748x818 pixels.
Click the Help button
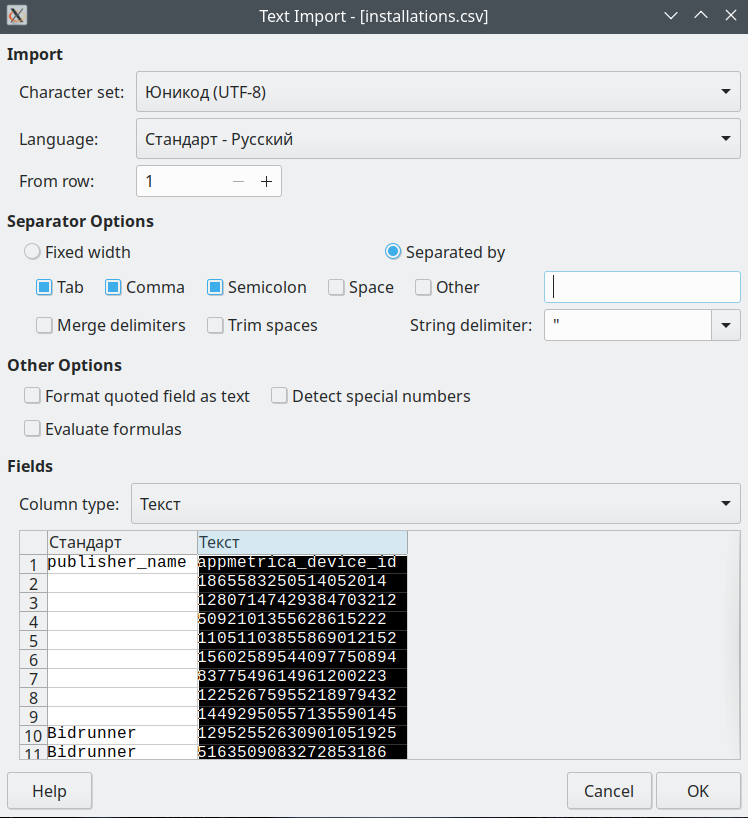coord(50,791)
